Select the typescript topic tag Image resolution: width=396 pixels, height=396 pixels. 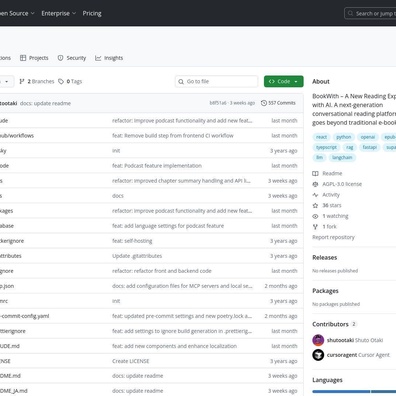pyautogui.click(x=326, y=147)
